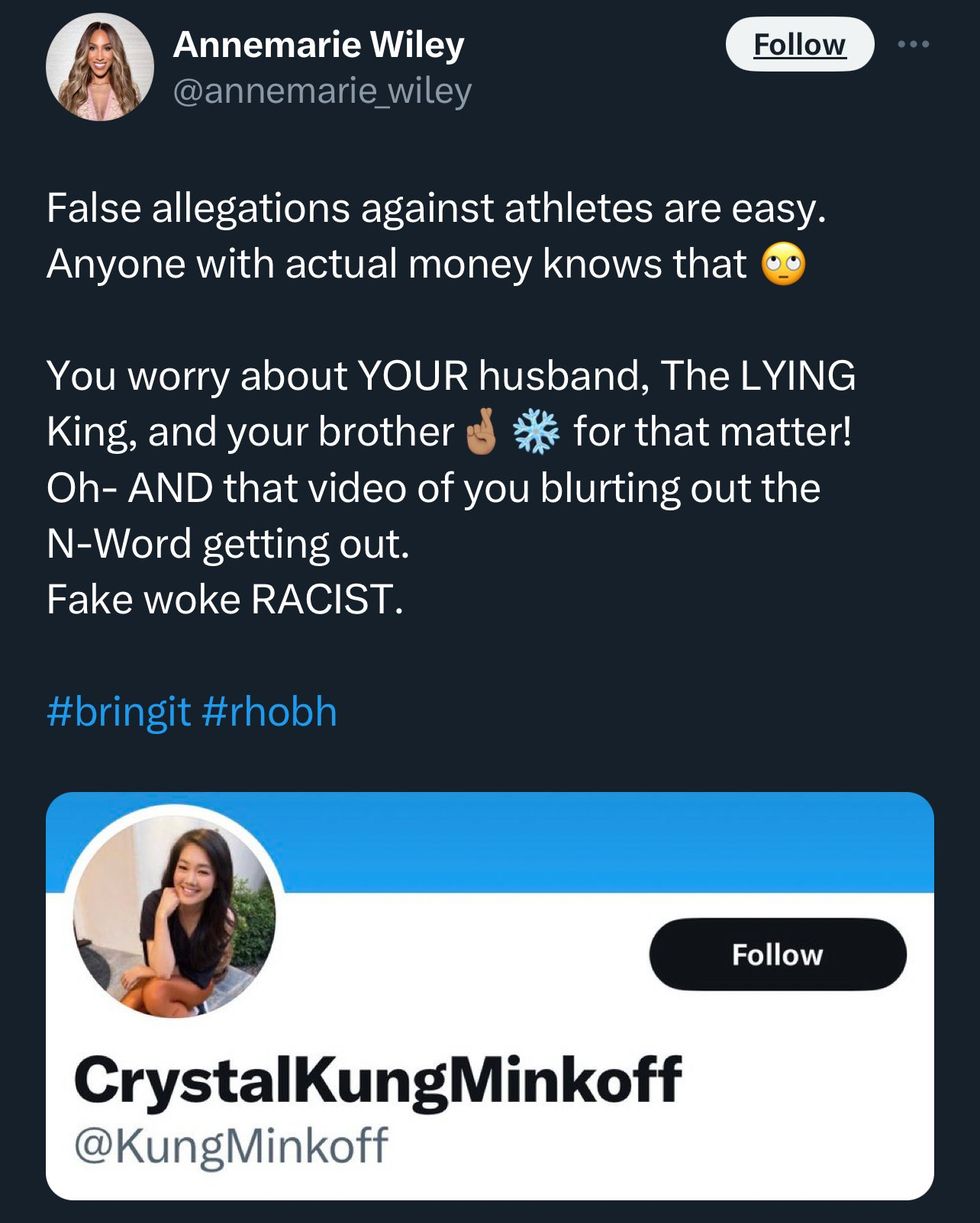980x1223 pixels.
Task: Click the "N-Word getting out." text line
Action: (228, 544)
